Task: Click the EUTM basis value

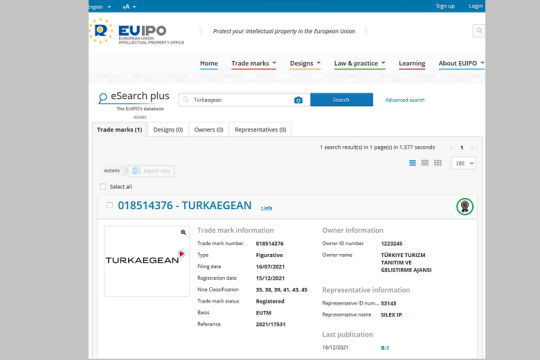Action: pos(263,313)
